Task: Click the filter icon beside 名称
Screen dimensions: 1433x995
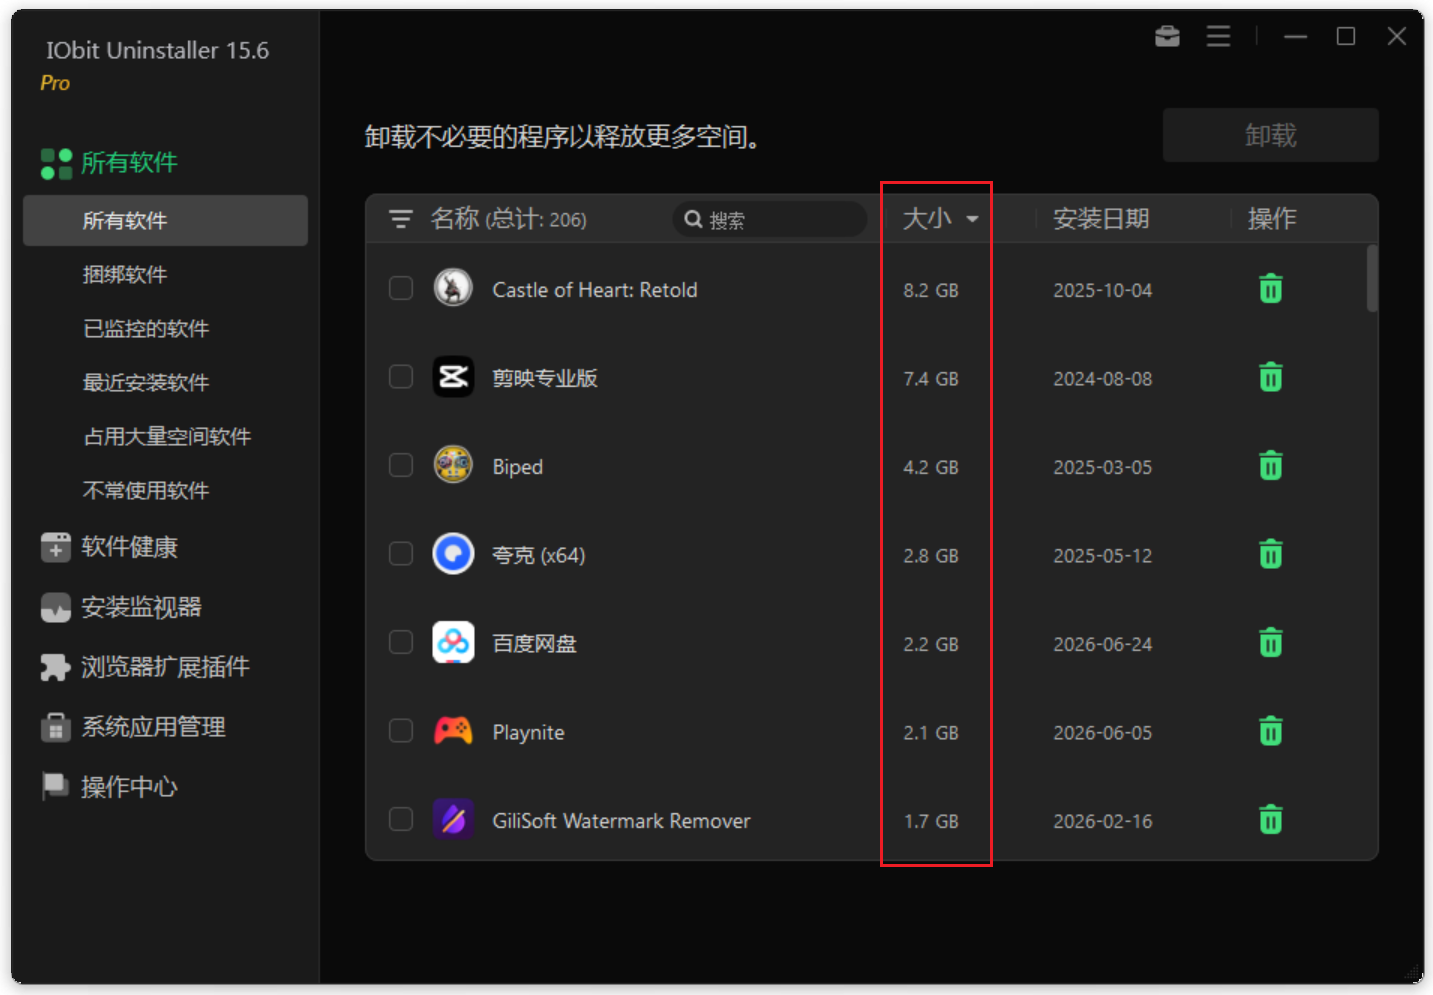Action: [401, 219]
